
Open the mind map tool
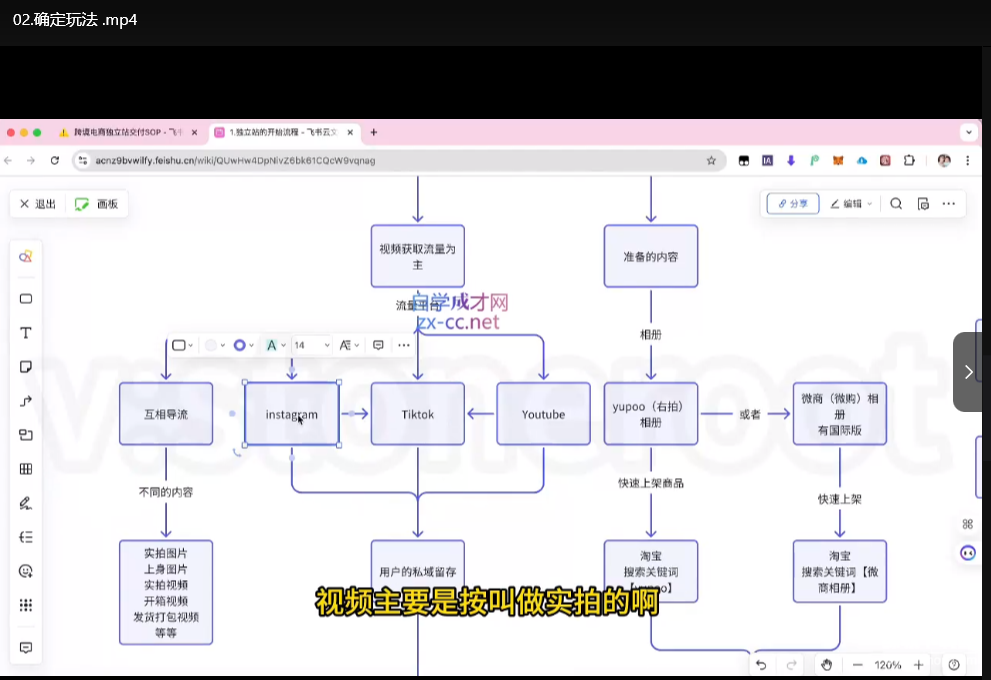tap(26, 537)
